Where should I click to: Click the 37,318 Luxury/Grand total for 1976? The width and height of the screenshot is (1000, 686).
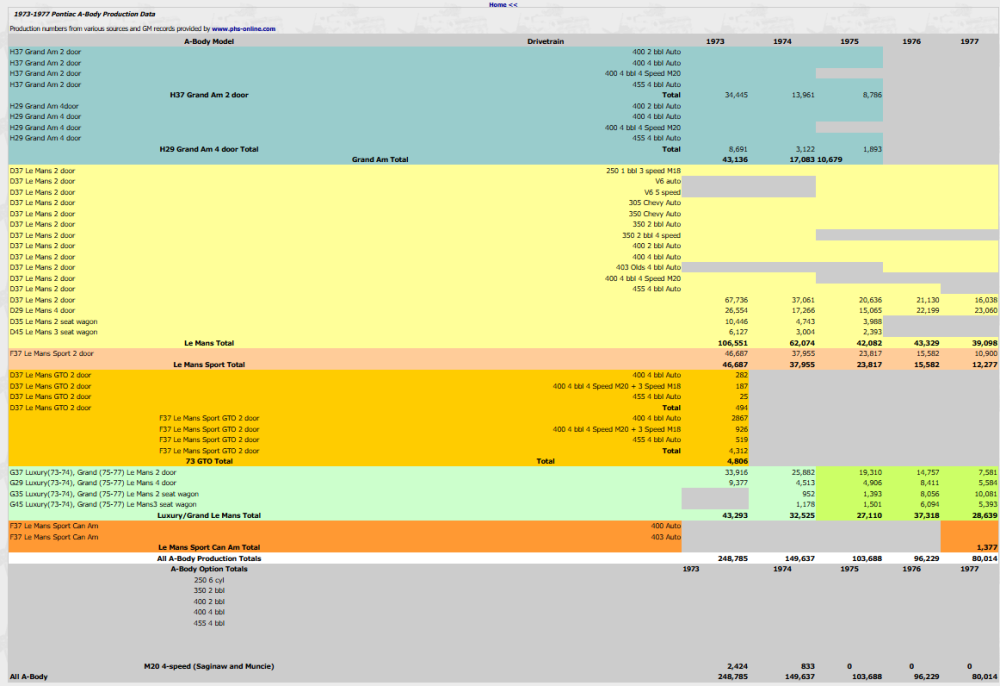(927, 515)
